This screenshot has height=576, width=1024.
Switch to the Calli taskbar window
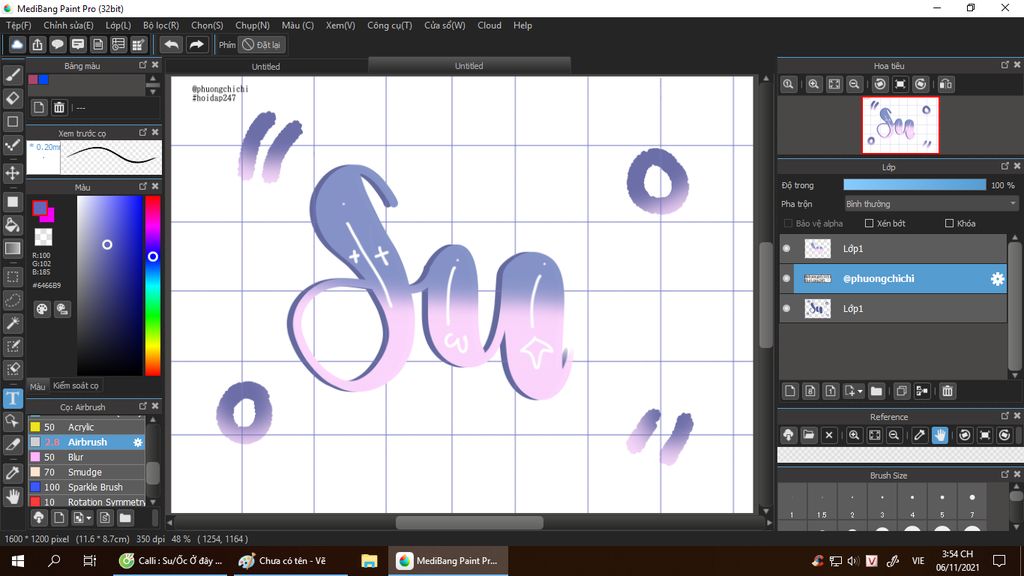pyautogui.click(x=171, y=561)
